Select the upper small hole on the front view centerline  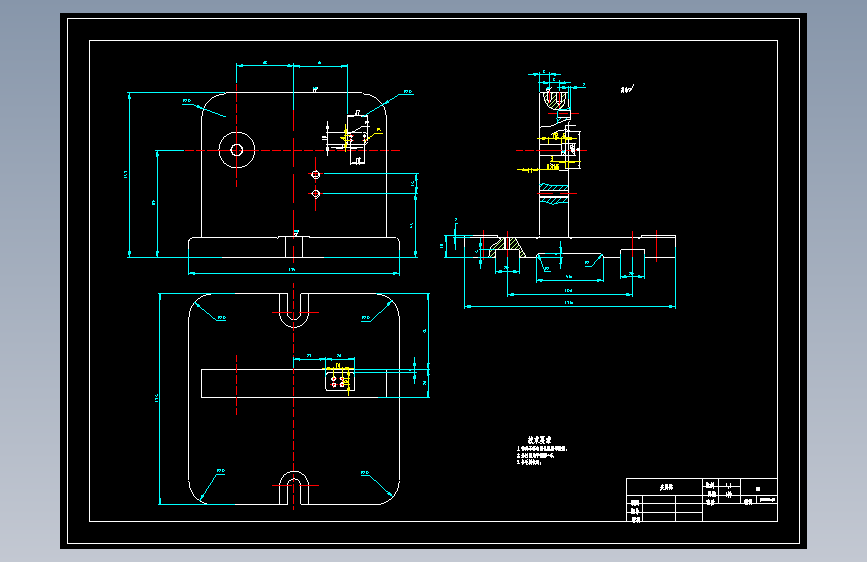pos(316,175)
